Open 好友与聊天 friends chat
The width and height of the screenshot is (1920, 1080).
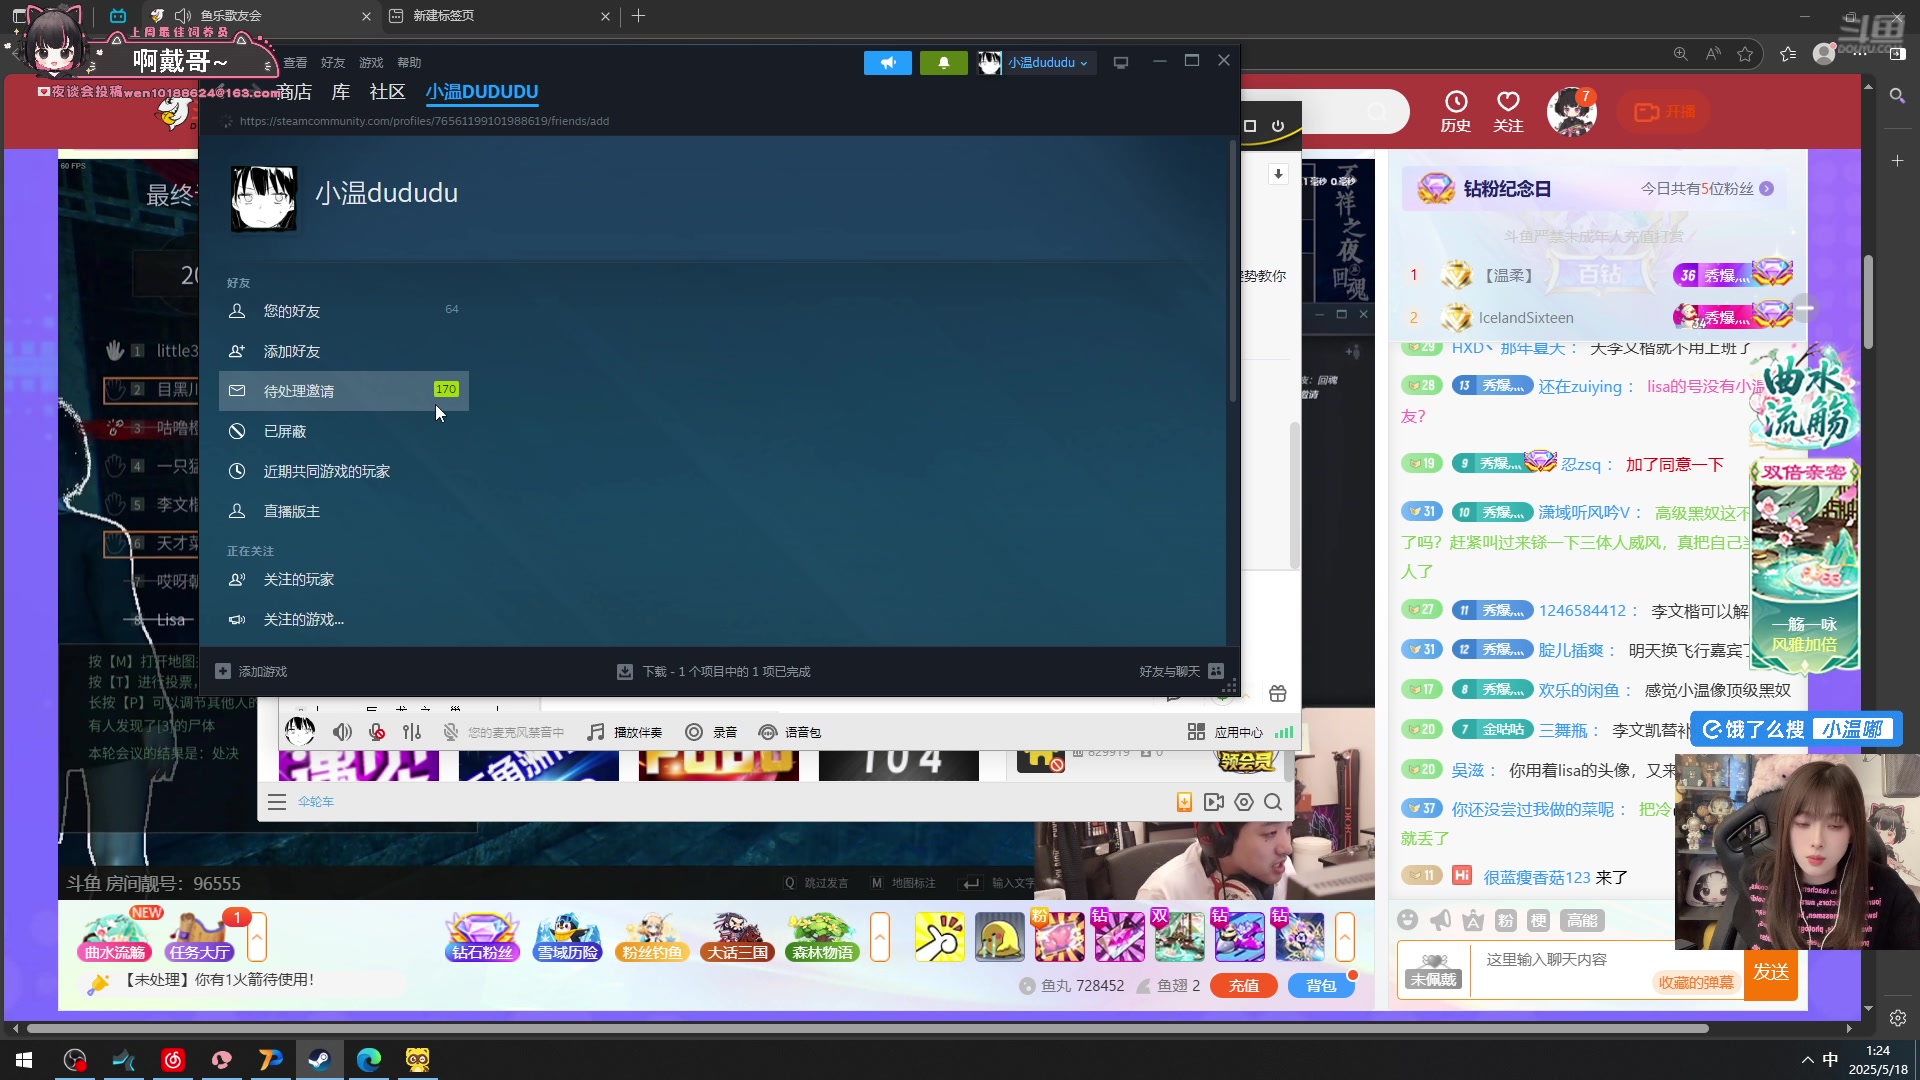point(1181,671)
